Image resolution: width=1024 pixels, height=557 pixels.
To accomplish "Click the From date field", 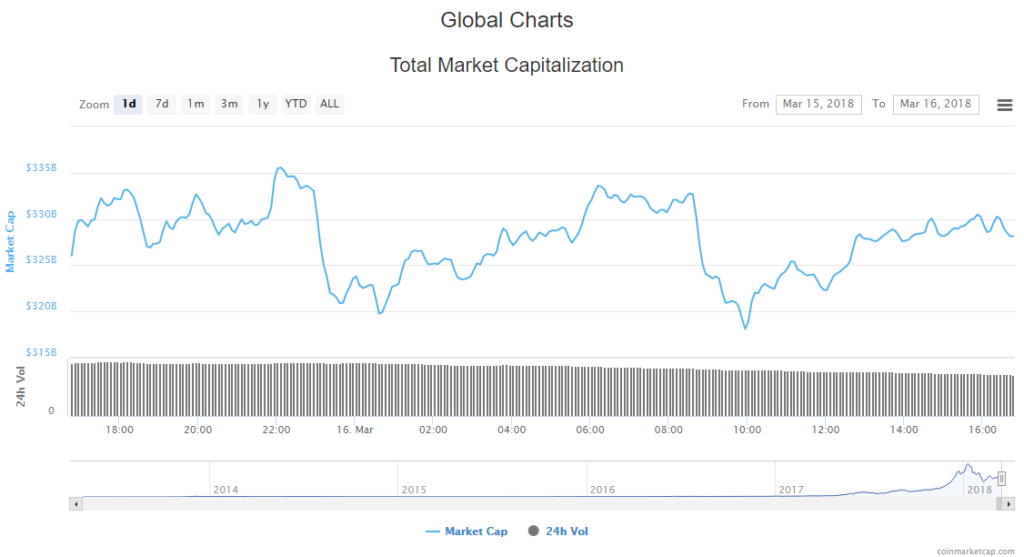I will point(818,104).
